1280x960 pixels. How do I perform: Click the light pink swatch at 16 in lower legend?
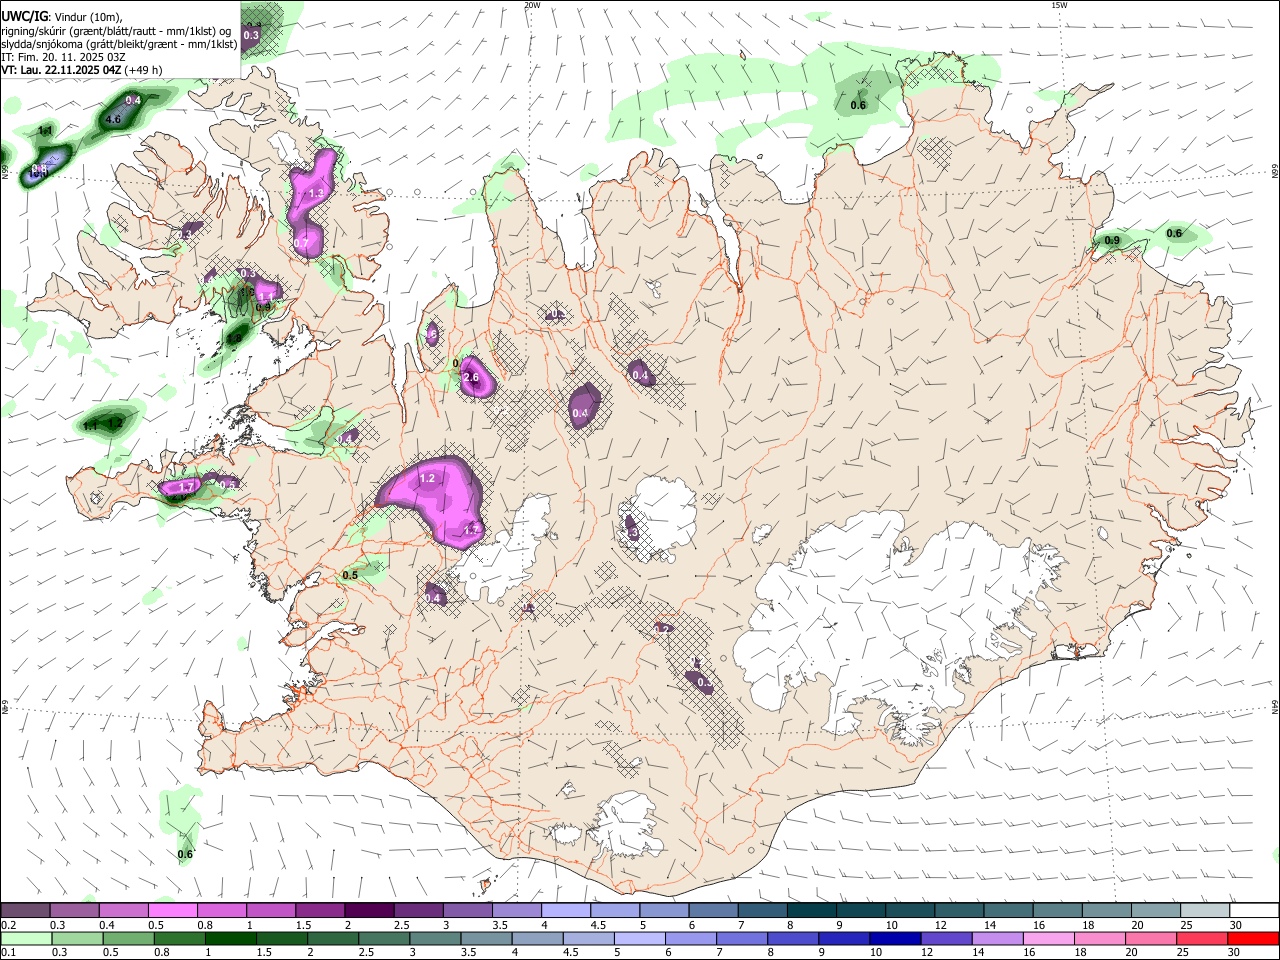[1048, 939]
